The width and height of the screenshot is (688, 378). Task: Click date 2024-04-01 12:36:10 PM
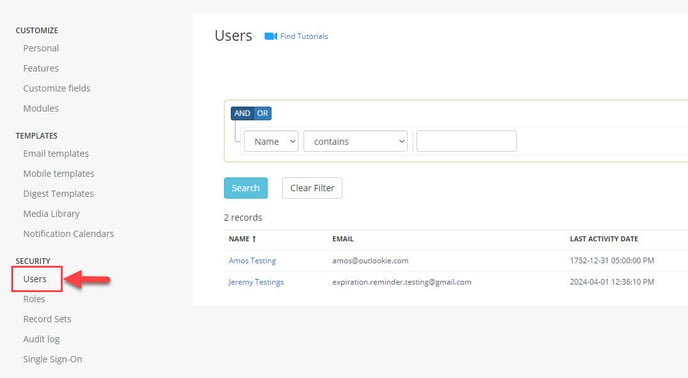(612, 282)
